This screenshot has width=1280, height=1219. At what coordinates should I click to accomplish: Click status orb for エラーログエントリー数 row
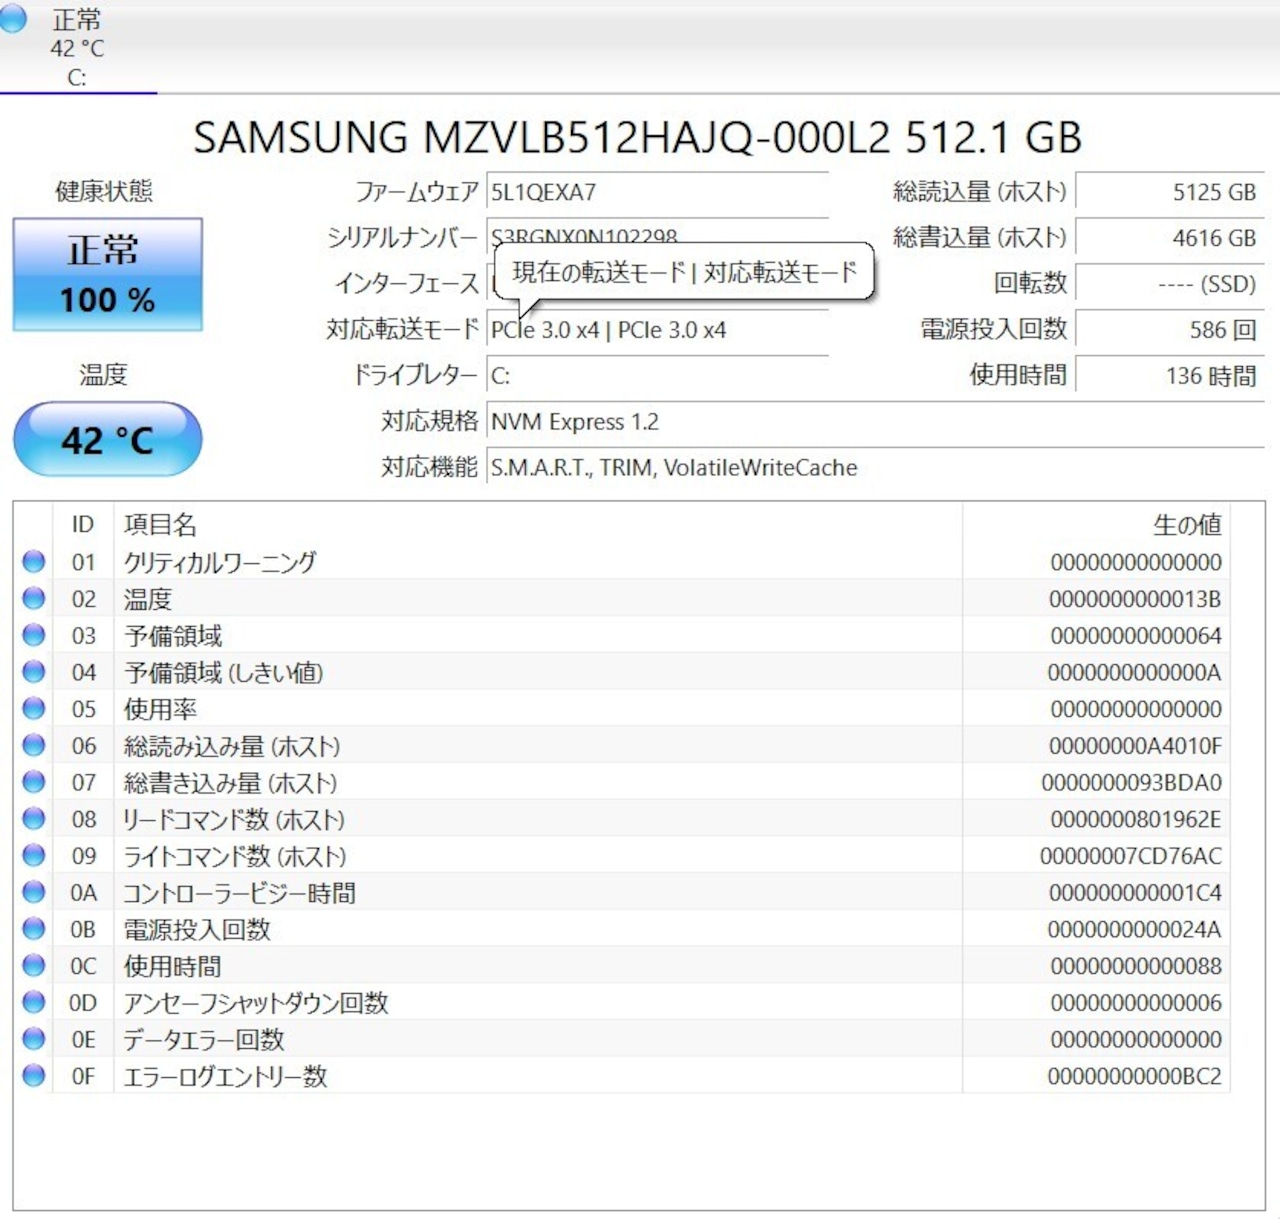[34, 1076]
